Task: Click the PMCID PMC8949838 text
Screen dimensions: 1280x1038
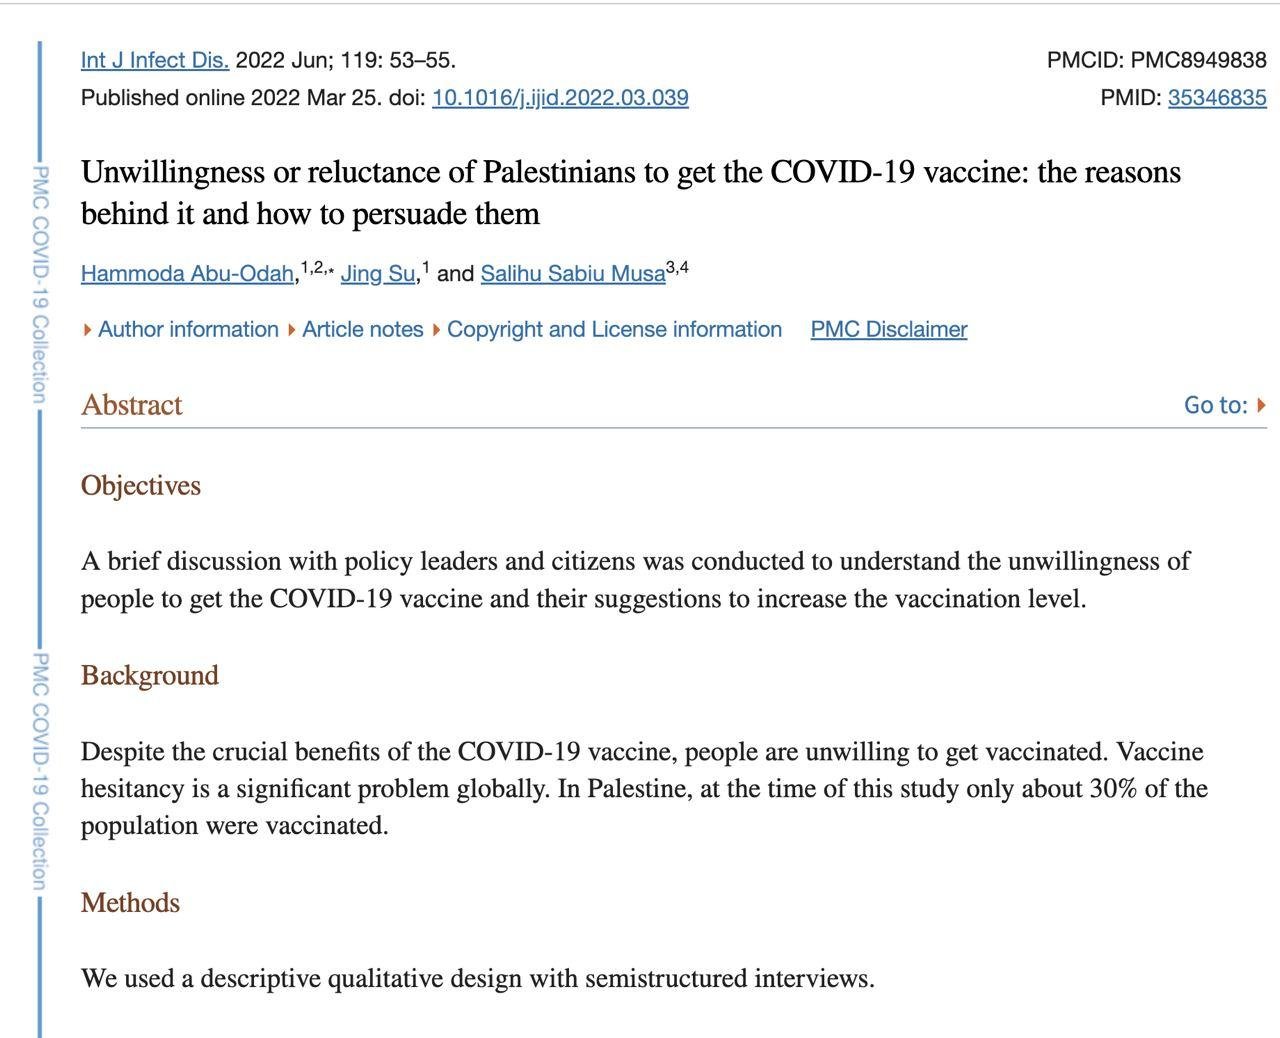Action: click(x=1156, y=60)
